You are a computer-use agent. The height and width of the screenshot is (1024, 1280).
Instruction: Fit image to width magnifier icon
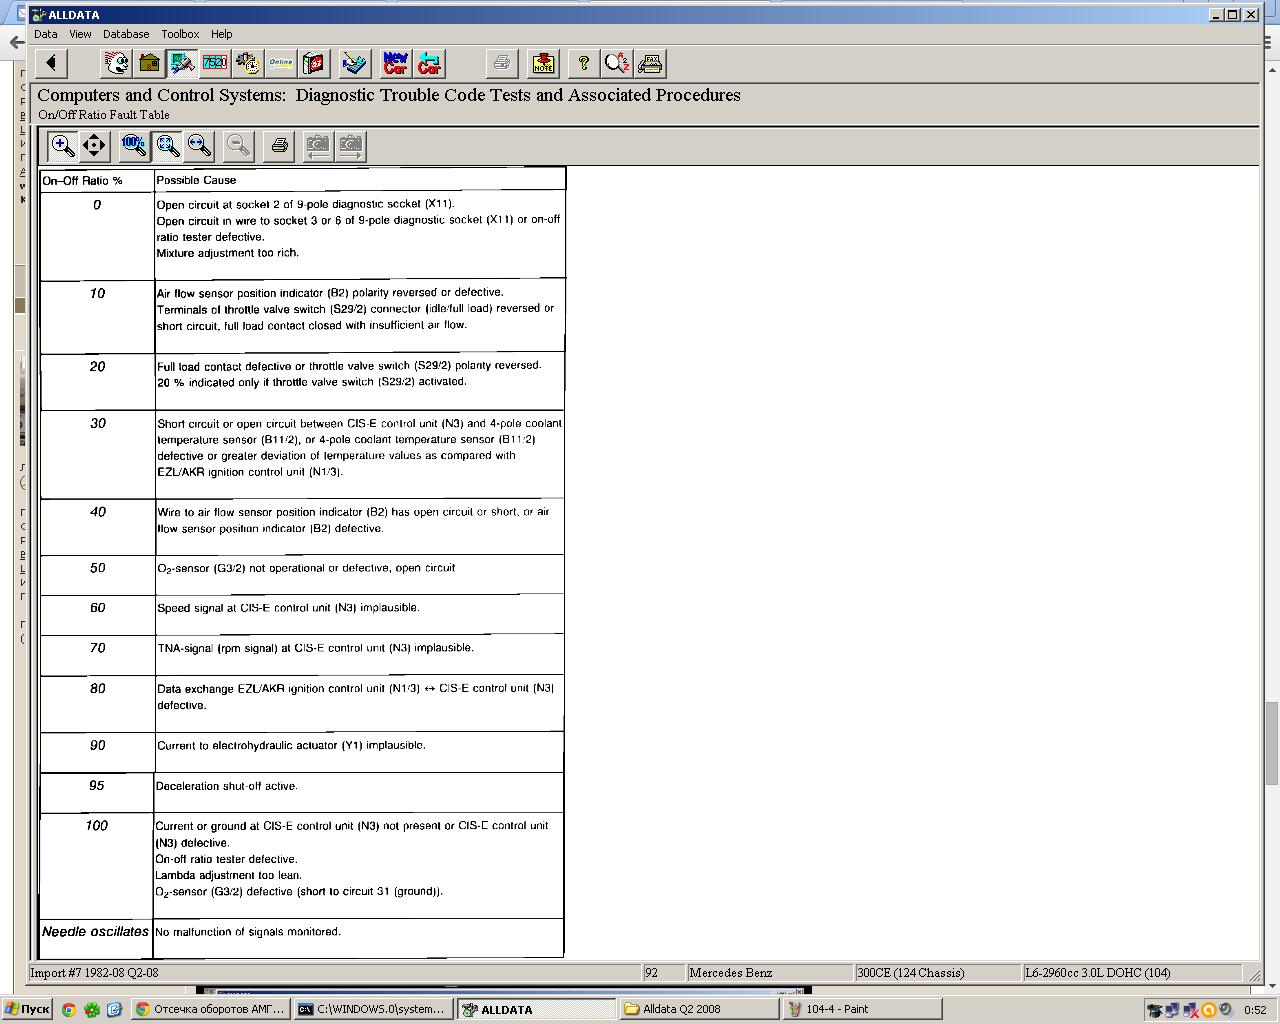click(x=199, y=146)
